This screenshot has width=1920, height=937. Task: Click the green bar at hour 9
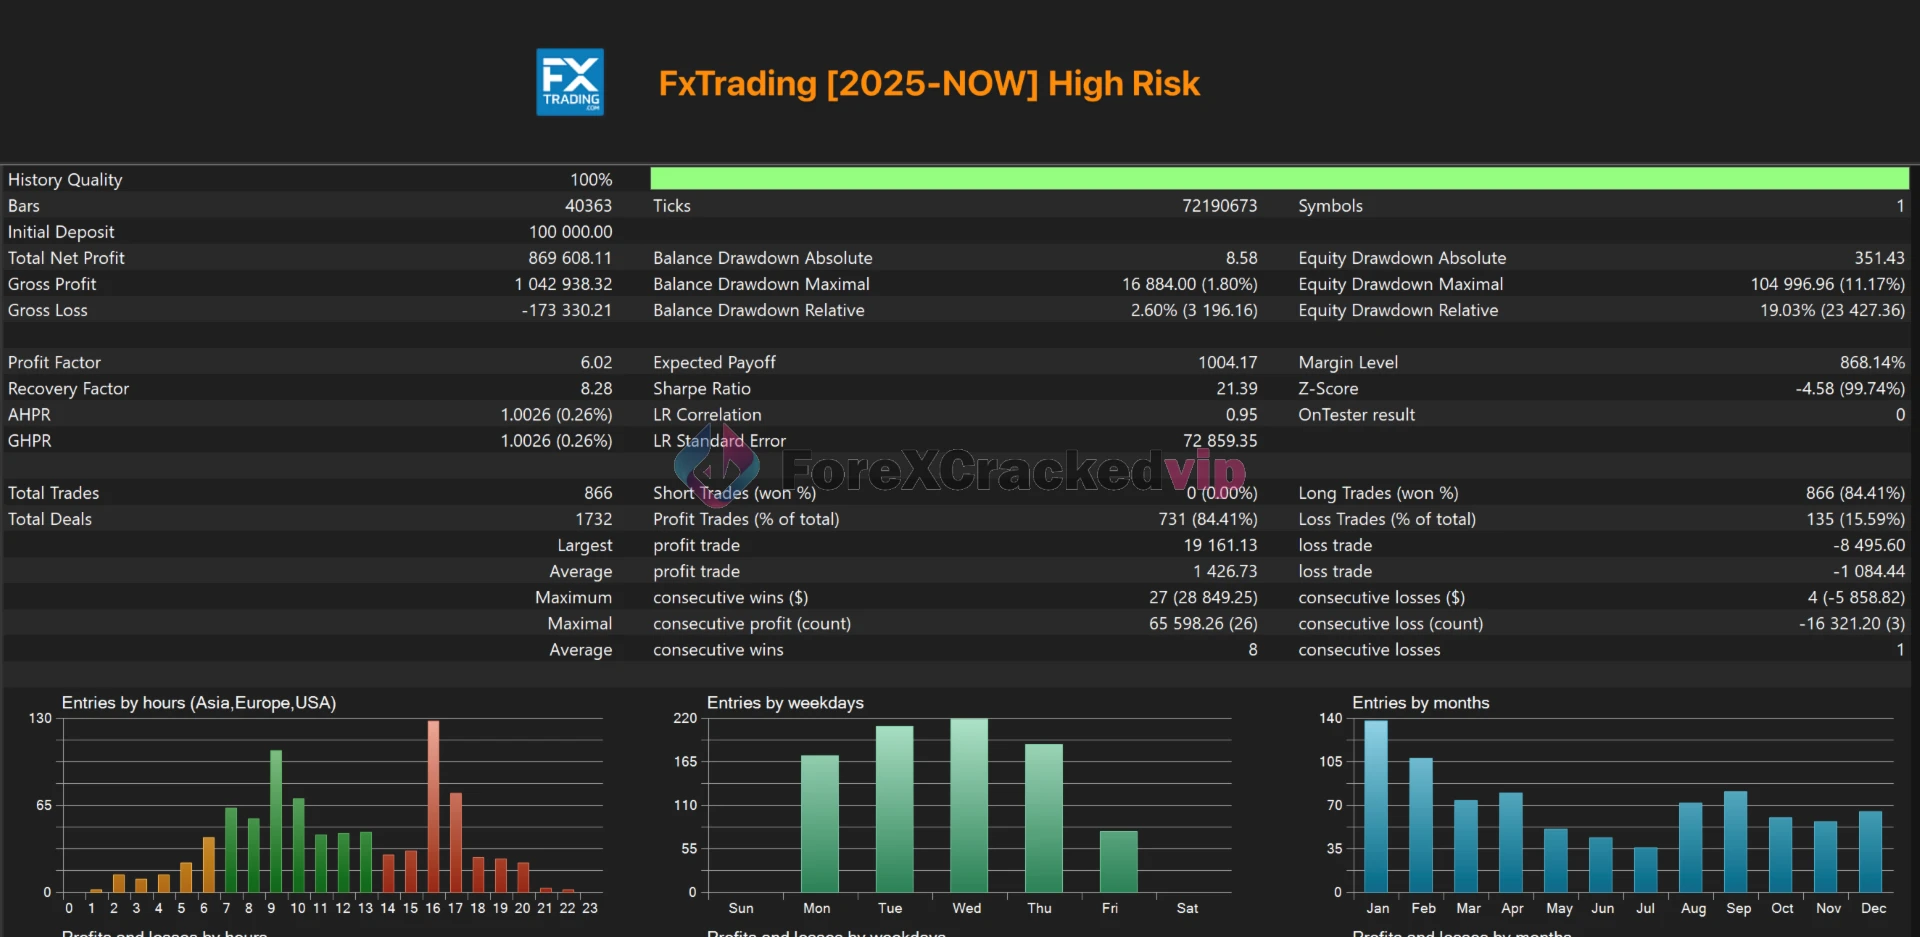click(276, 821)
